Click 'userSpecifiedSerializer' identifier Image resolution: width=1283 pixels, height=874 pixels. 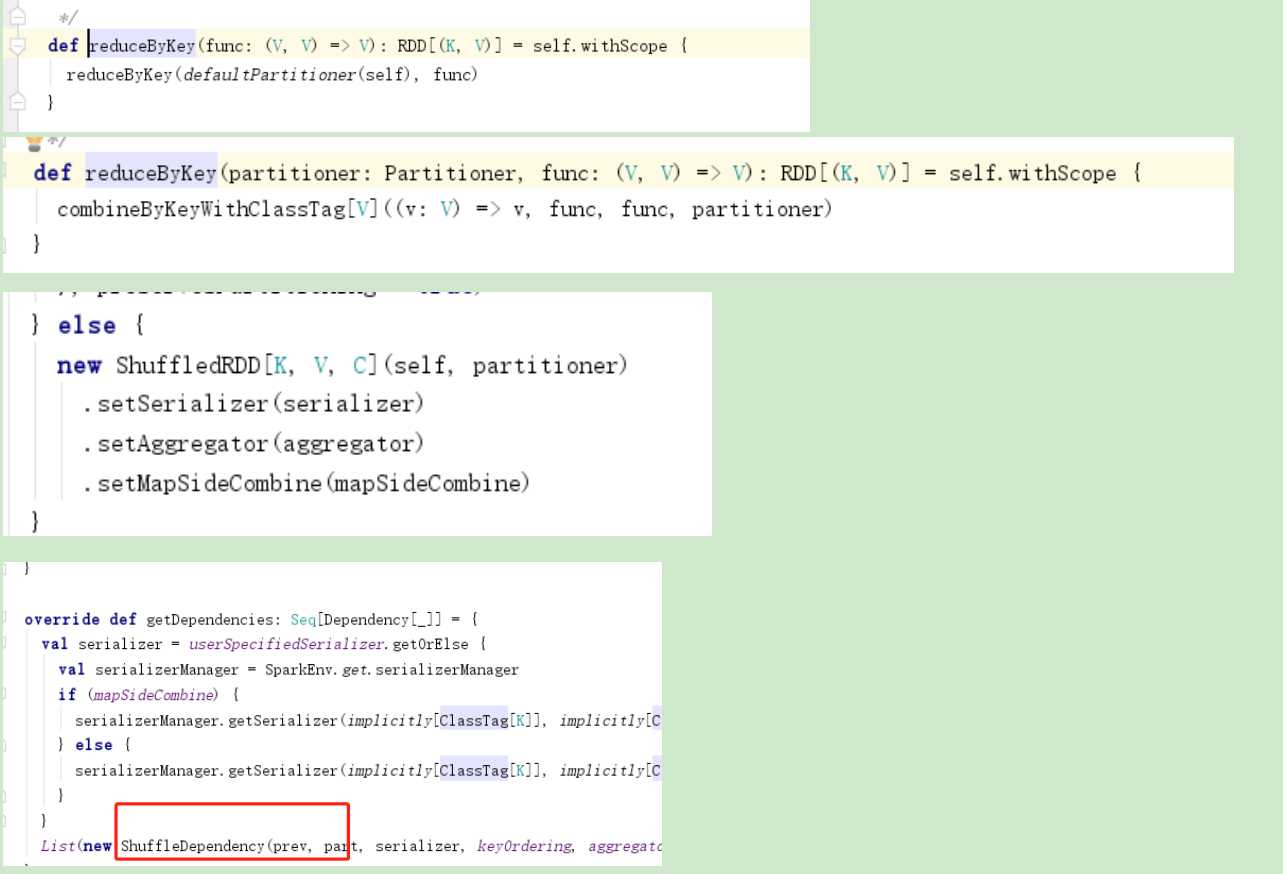[286, 644]
